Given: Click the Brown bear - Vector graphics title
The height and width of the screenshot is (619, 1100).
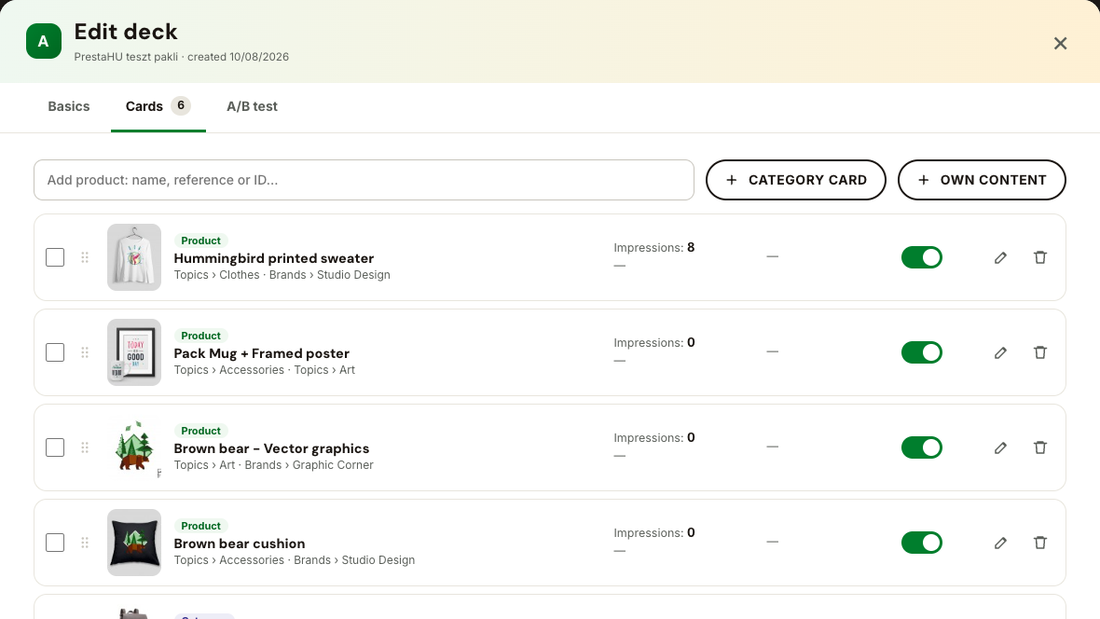Looking at the screenshot, I should pyautogui.click(x=271, y=448).
